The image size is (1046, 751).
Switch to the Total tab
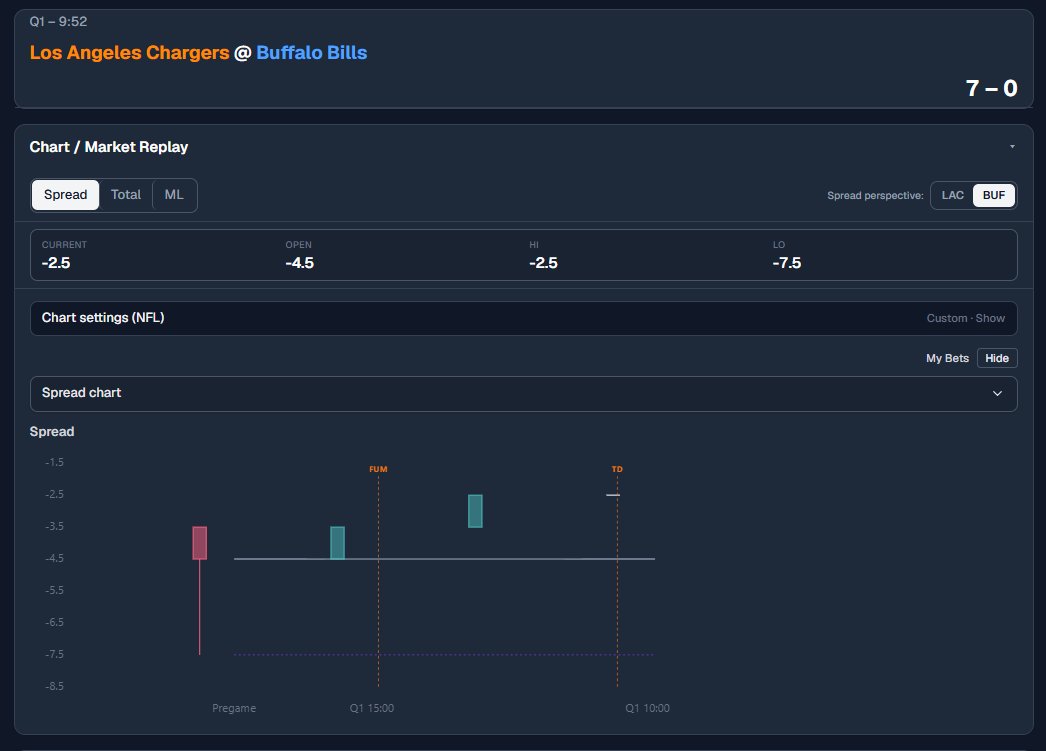tap(125, 195)
